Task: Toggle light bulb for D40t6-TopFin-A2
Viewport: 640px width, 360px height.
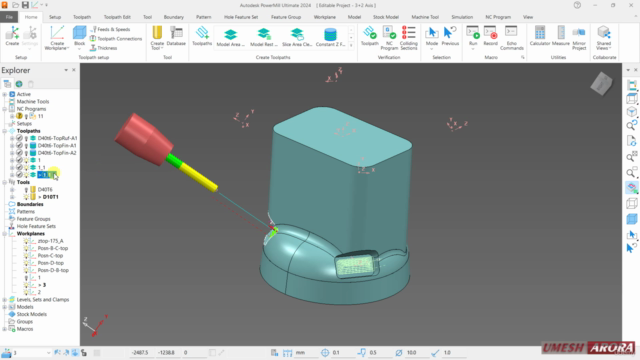Action: [26, 153]
